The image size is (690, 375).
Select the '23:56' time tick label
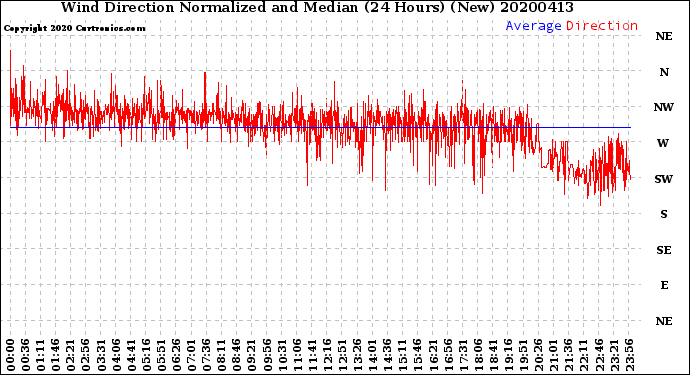tap(630, 356)
